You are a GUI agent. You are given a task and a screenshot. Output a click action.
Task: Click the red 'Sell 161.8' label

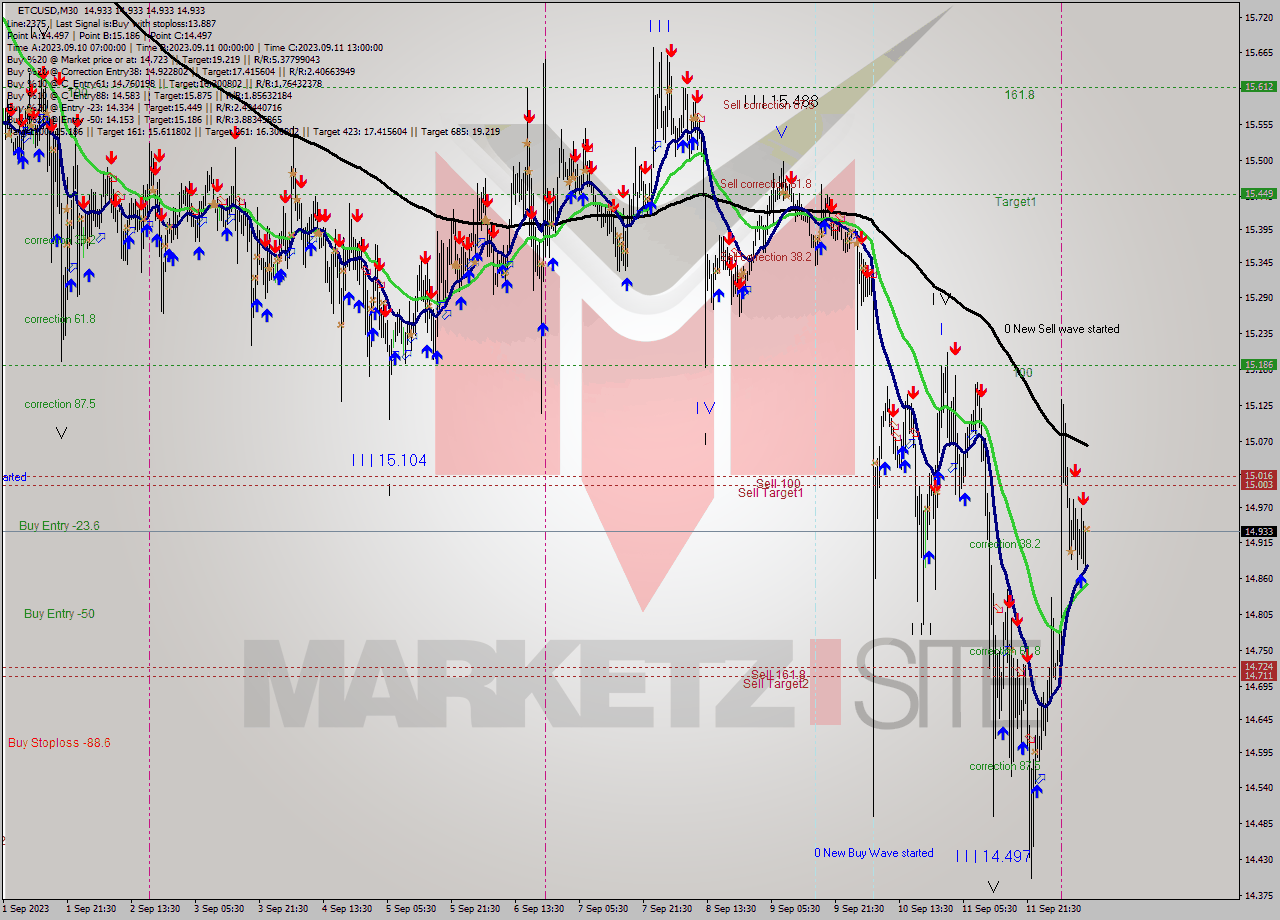point(778,674)
